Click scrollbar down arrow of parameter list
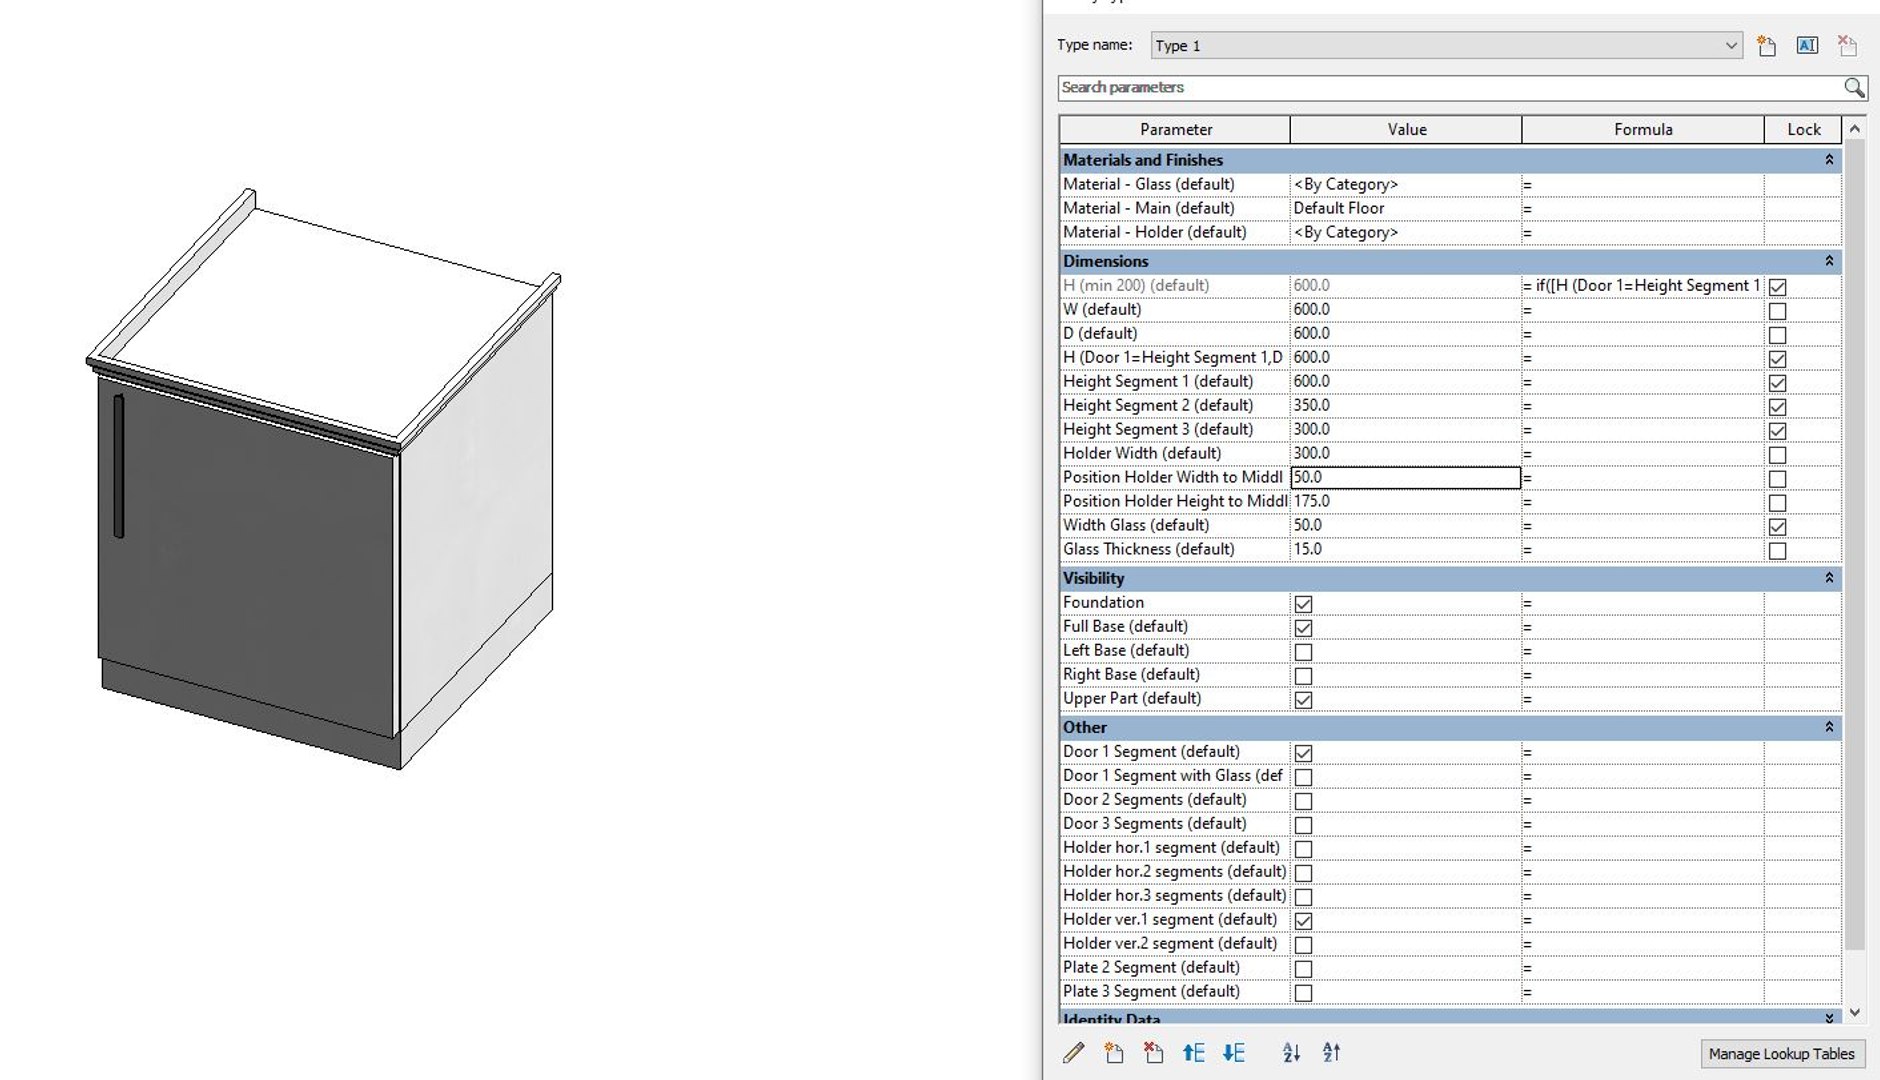 pyautogui.click(x=1854, y=1012)
